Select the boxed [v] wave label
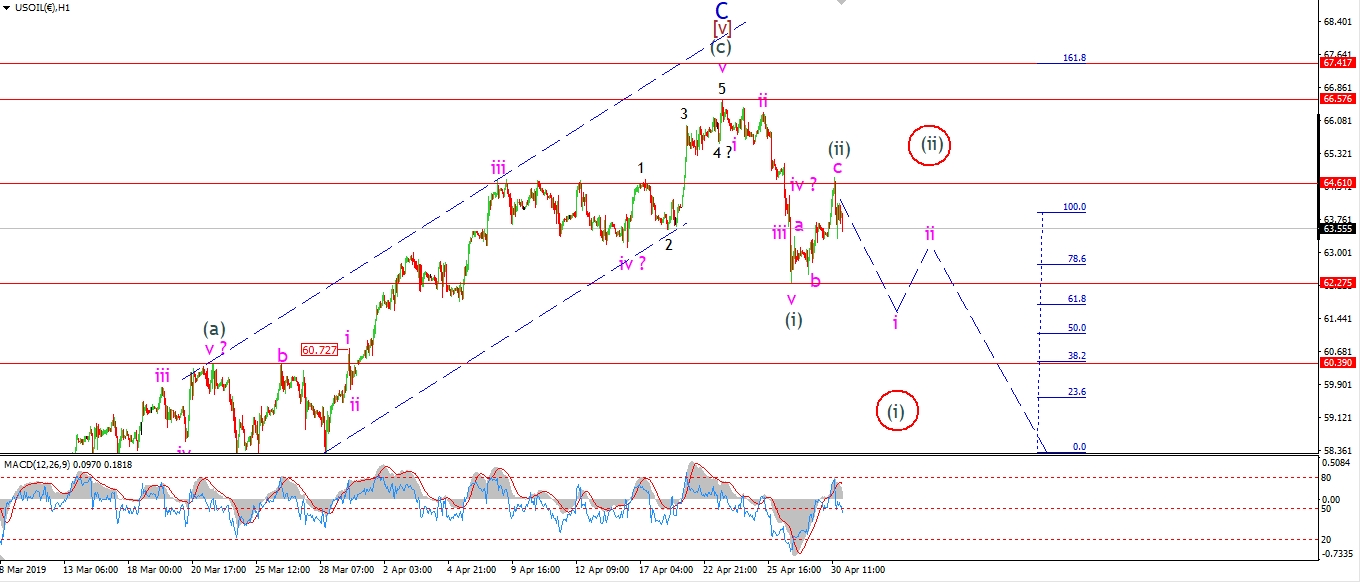Viewport: 1361px width, 582px height. pyautogui.click(x=721, y=28)
